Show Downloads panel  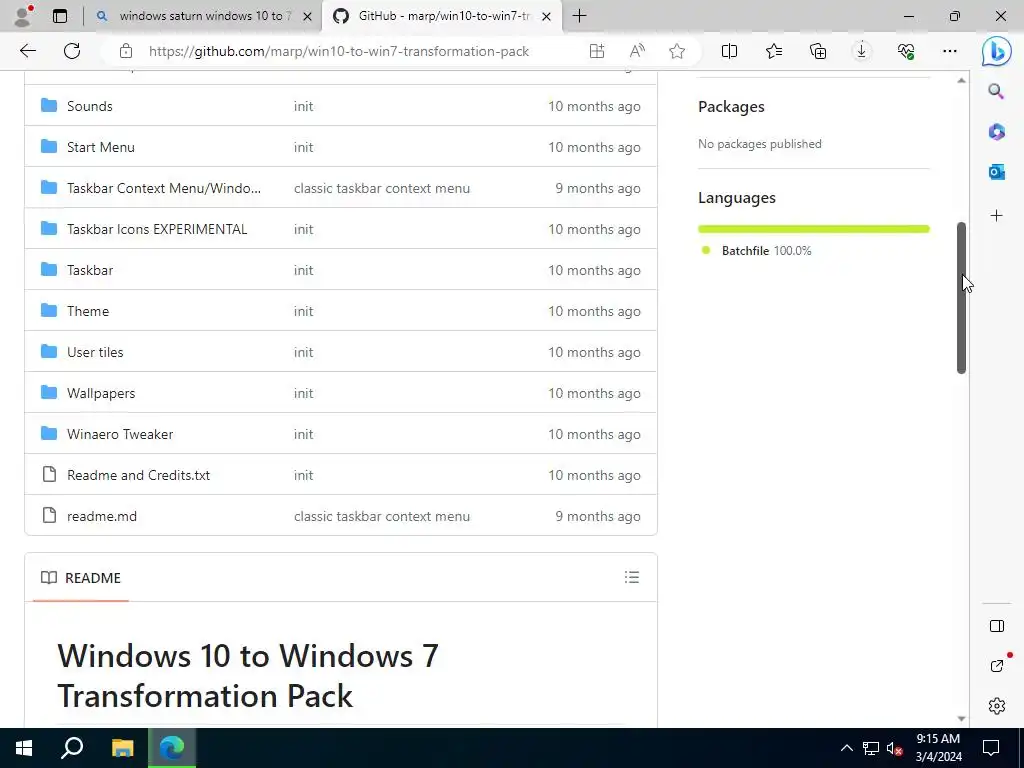point(861,51)
